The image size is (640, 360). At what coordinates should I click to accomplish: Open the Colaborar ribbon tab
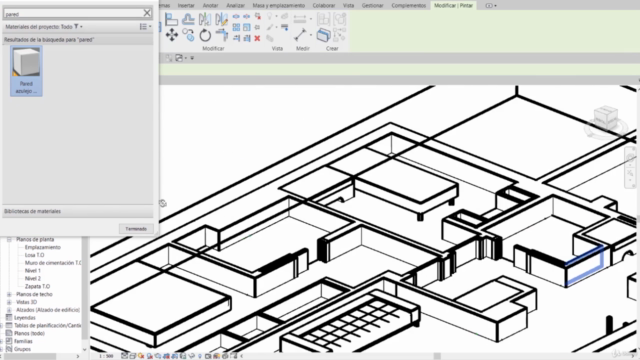(x=324, y=5)
